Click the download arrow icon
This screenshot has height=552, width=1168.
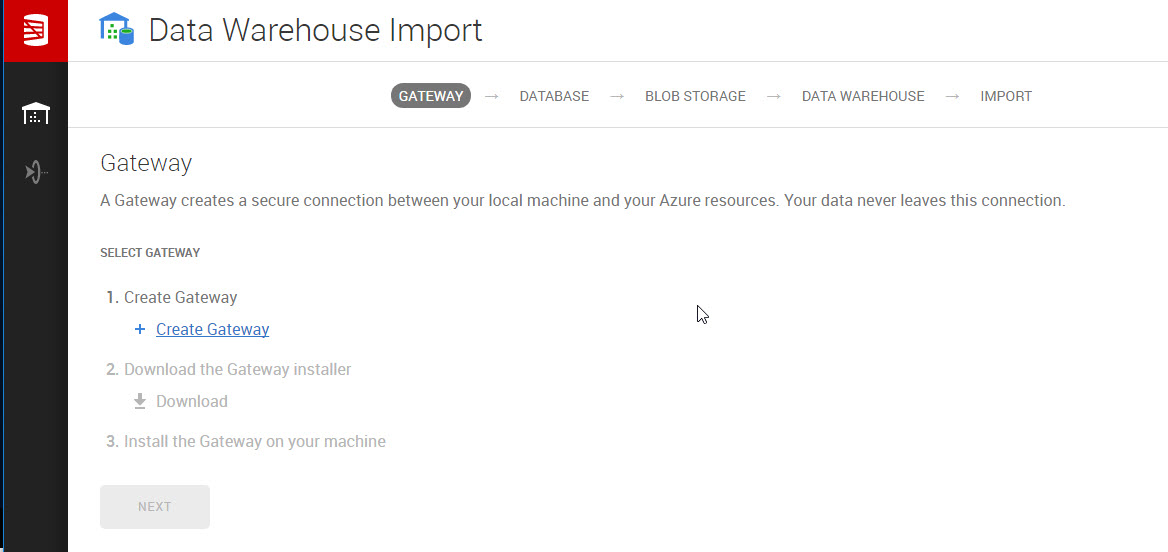[139, 402]
